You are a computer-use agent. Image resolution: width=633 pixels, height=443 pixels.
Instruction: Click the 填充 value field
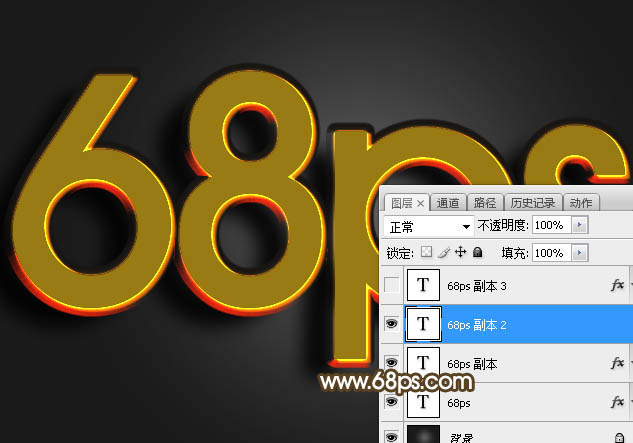pyautogui.click(x=551, y=253)
